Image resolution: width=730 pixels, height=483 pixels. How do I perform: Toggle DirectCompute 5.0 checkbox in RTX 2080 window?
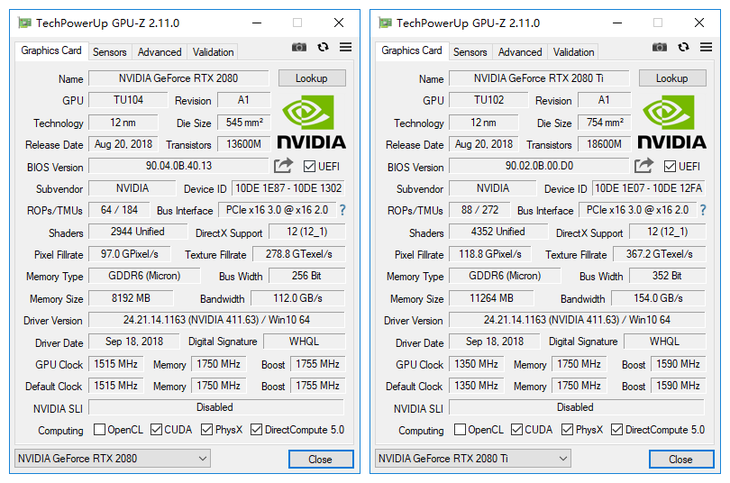point(256,429)
